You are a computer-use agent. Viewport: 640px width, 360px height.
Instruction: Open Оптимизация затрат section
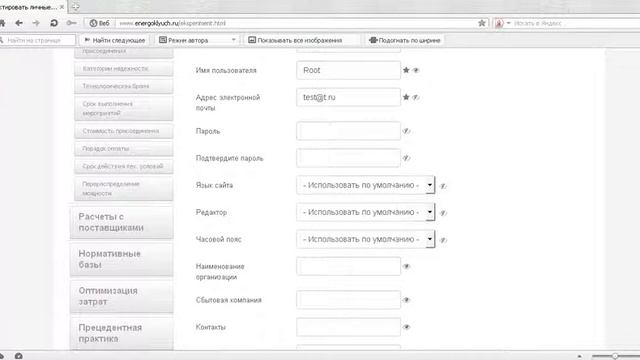click(122, 296)
